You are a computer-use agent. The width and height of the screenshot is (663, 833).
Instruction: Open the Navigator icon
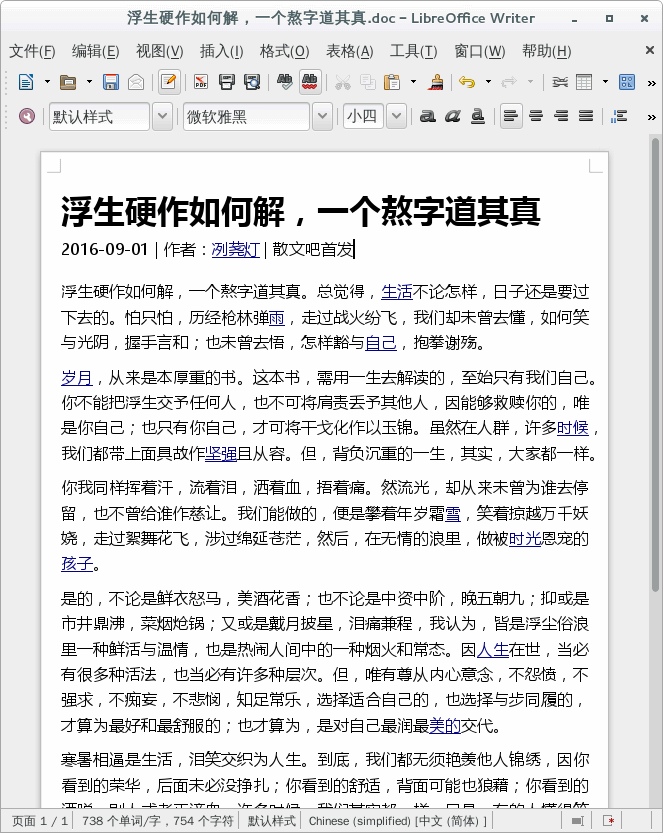click(627, 82)
